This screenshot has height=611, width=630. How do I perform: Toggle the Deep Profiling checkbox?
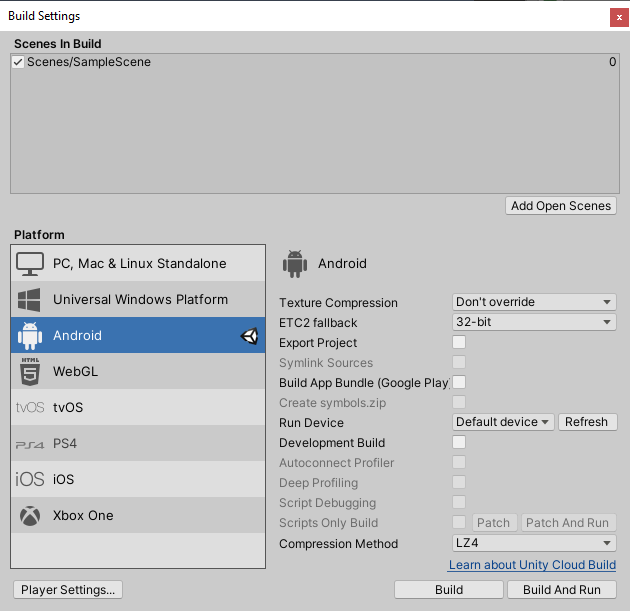point(459,482)
